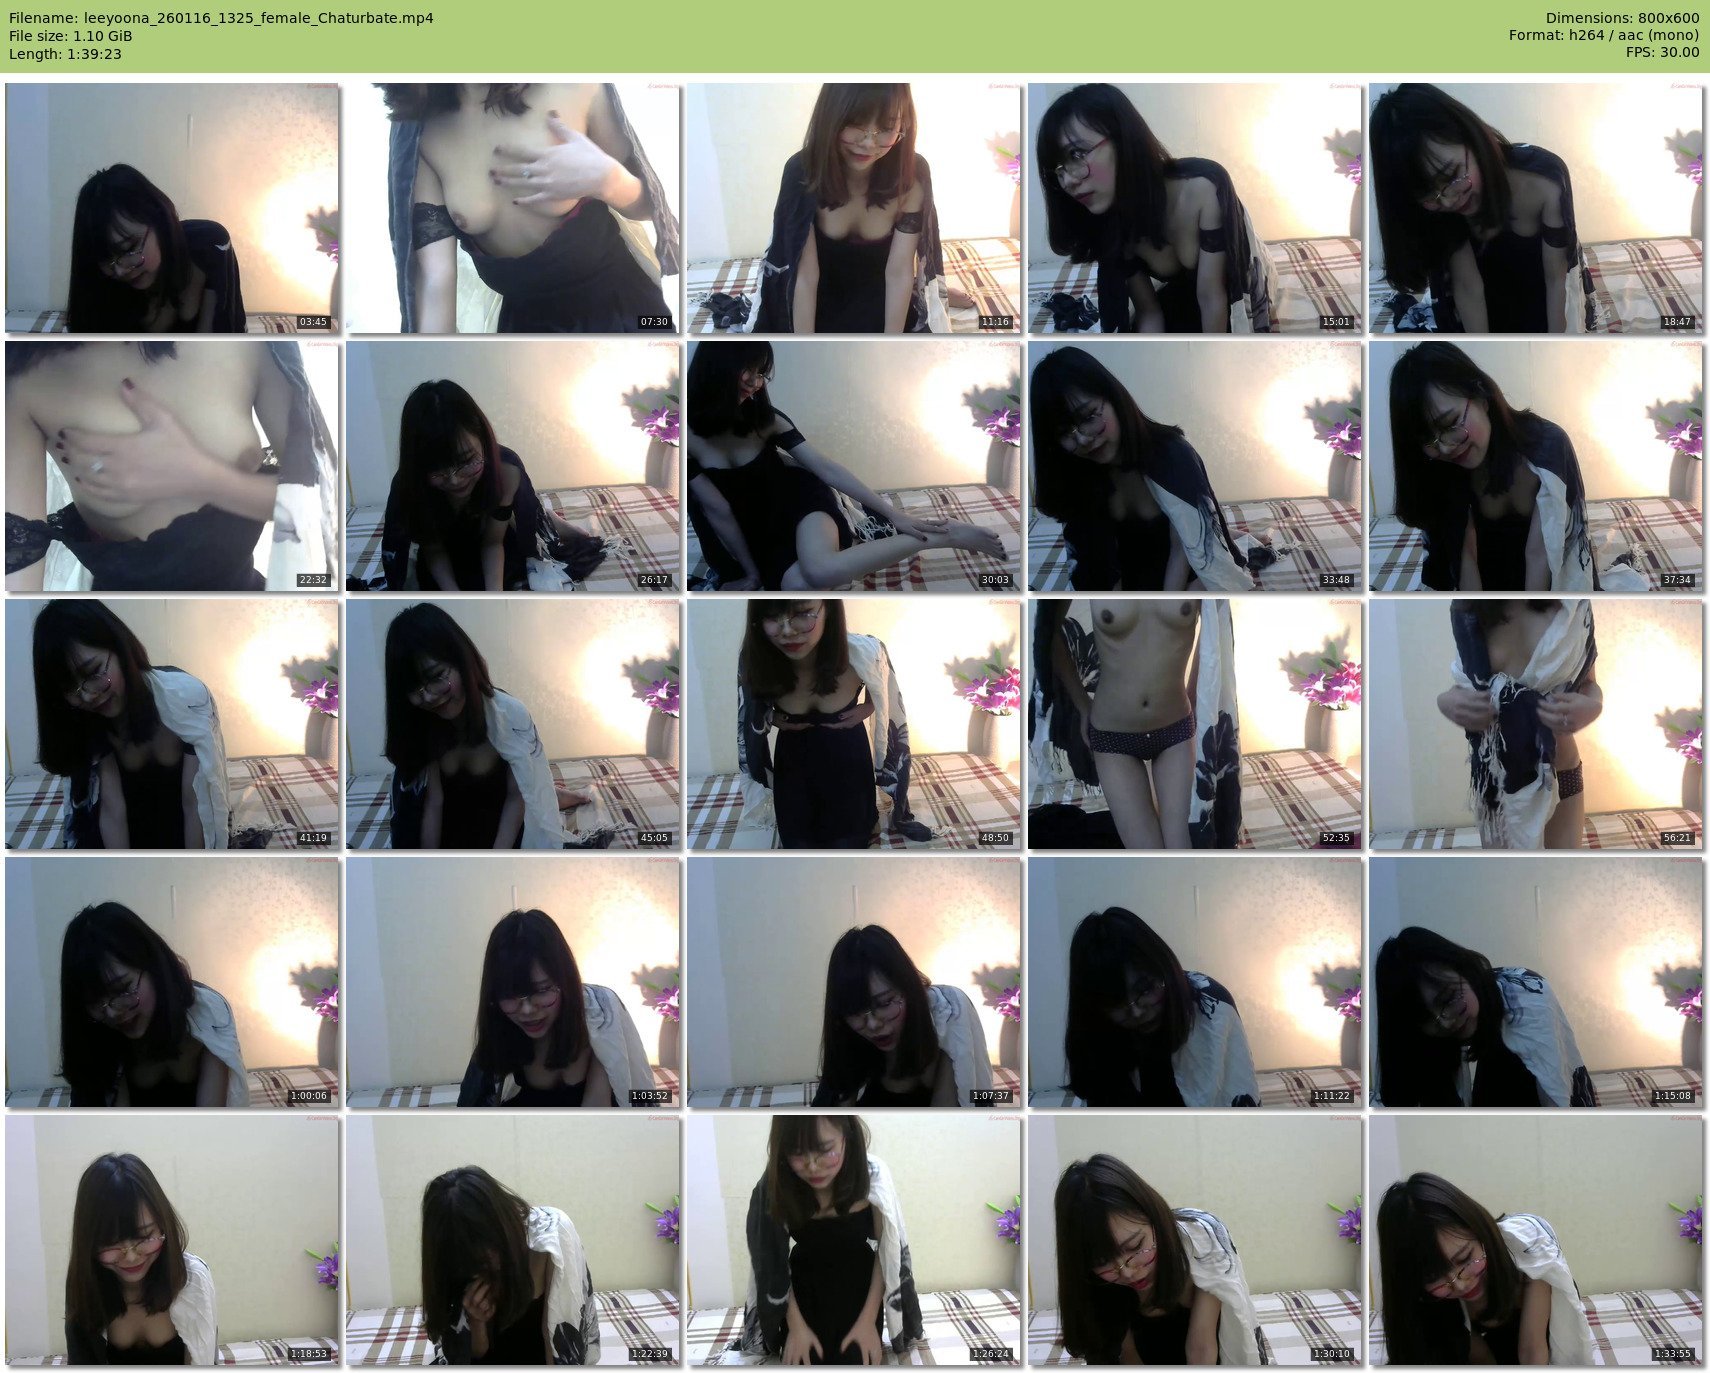This screenshot has width=1710, height=1373.
Task: Open the thumbnail stamped 1:18:53
Action: pos(172,1240)
